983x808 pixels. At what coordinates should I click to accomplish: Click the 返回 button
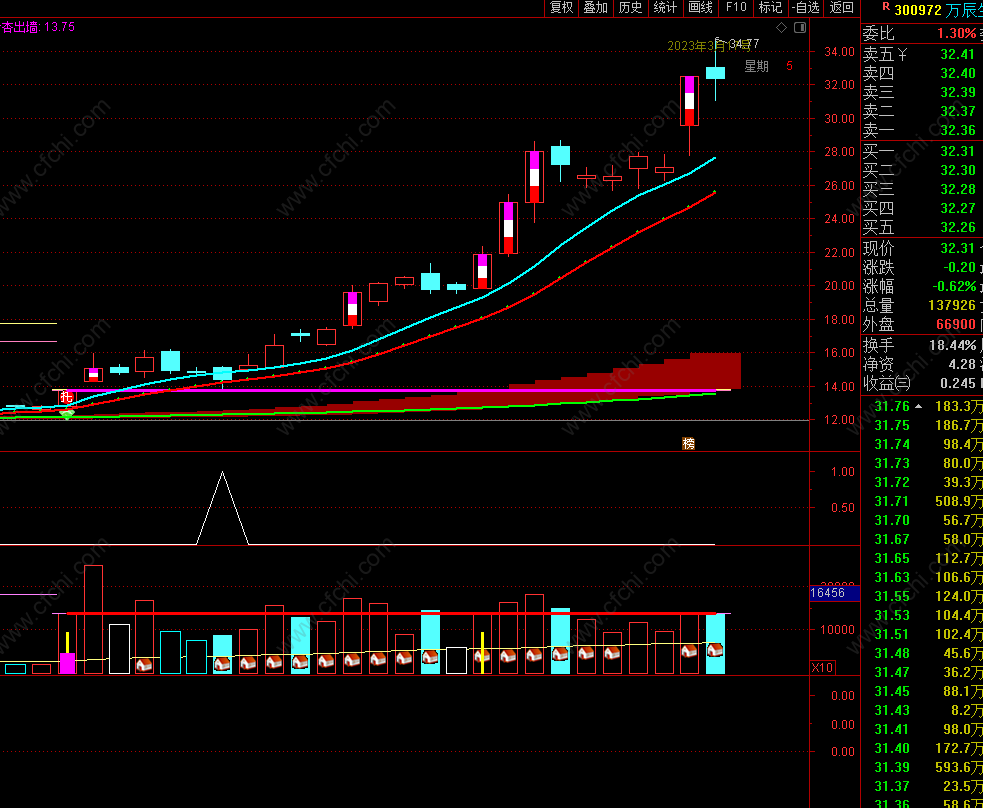click(841, 8)
